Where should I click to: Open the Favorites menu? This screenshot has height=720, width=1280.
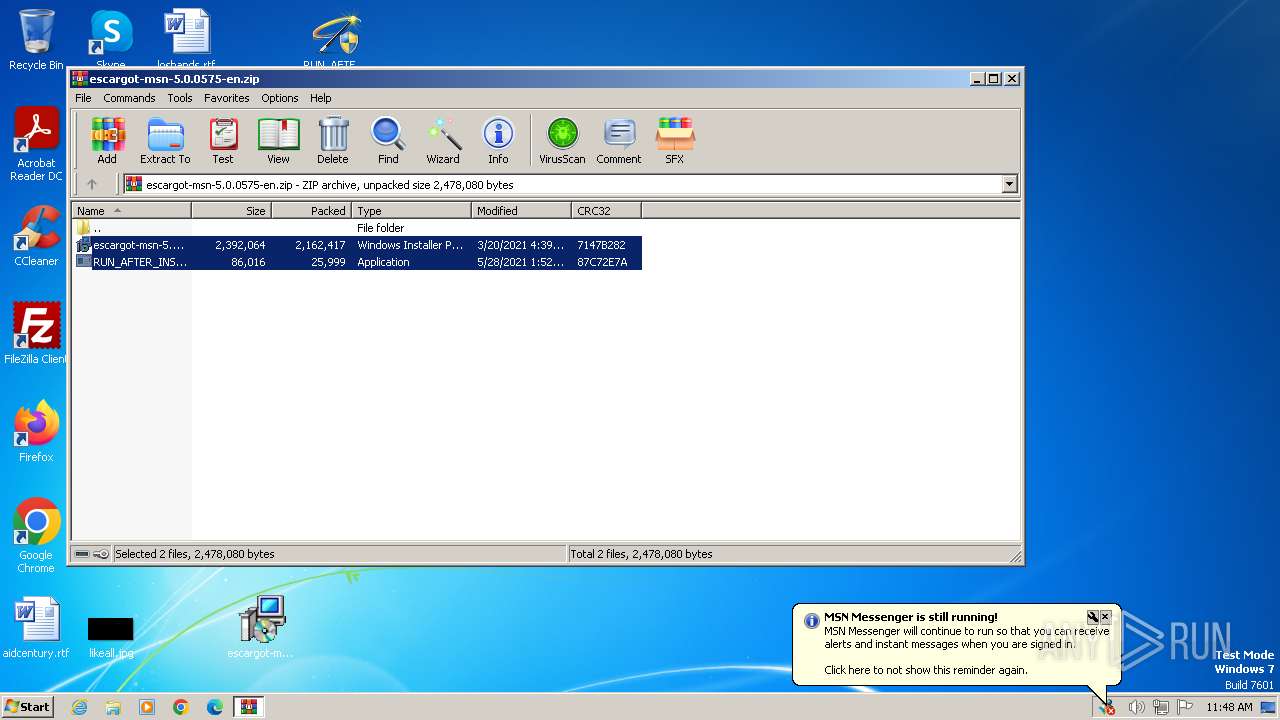(227, 98)
